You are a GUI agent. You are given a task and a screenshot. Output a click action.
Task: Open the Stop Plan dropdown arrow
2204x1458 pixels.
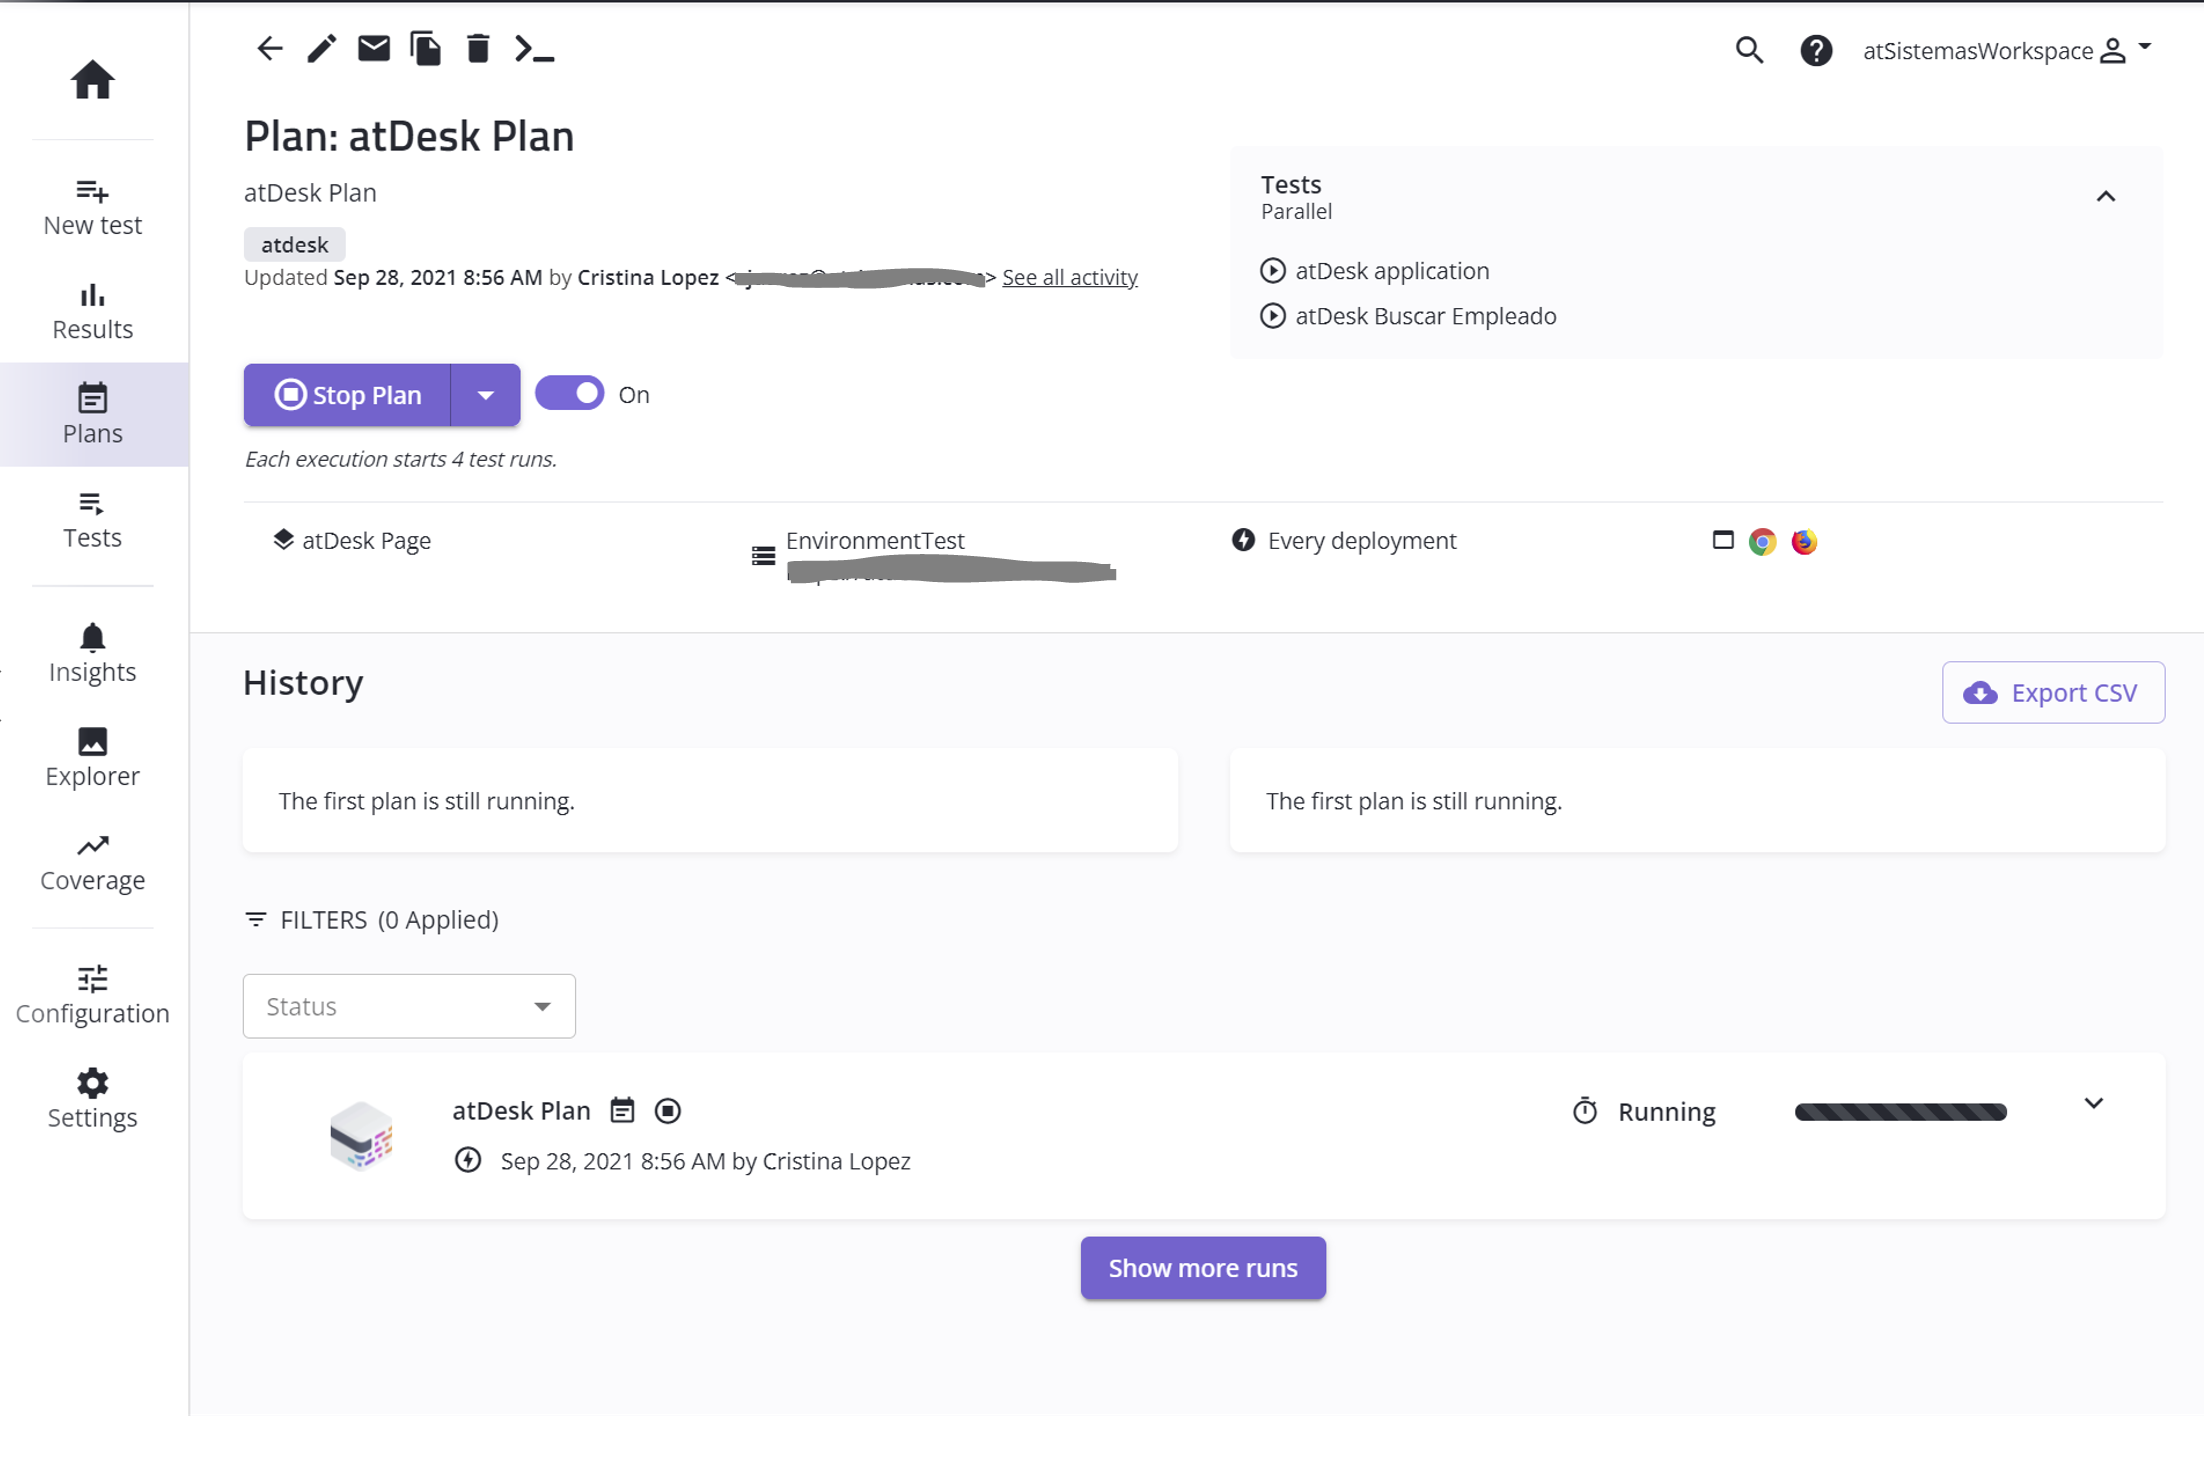(x=485, y=395)
